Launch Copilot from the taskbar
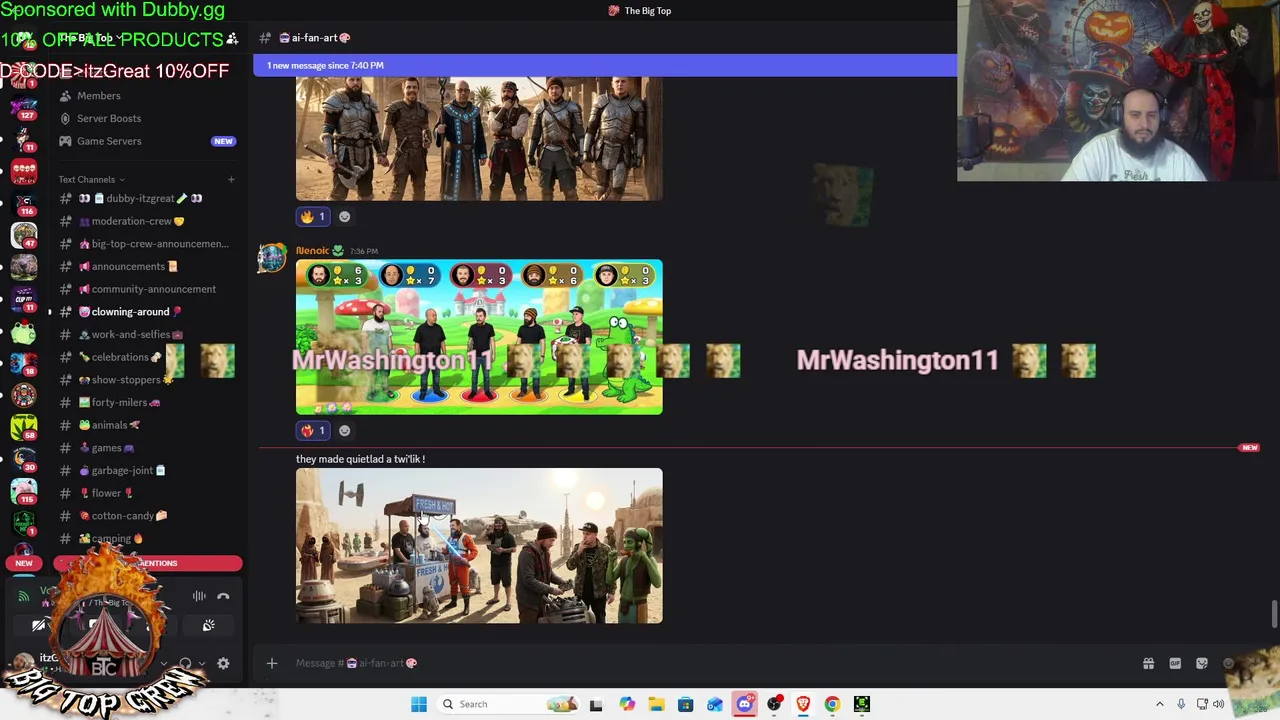The image size is (1280, 720). [626, 704]
